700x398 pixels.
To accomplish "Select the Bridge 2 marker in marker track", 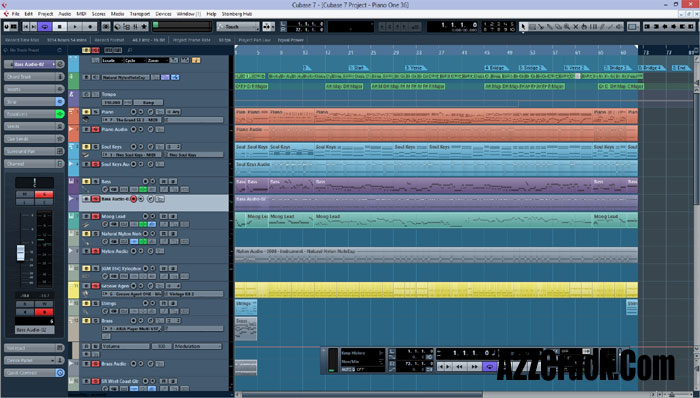I will click(532, 68).
